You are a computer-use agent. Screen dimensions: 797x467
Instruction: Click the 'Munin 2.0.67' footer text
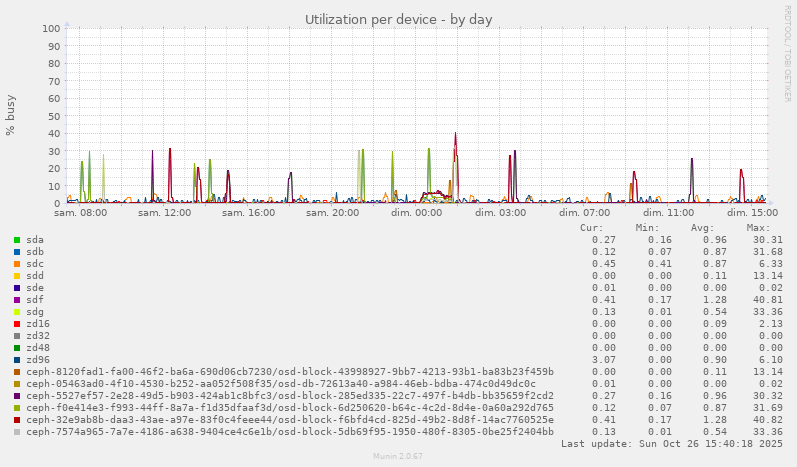point(398,456)
